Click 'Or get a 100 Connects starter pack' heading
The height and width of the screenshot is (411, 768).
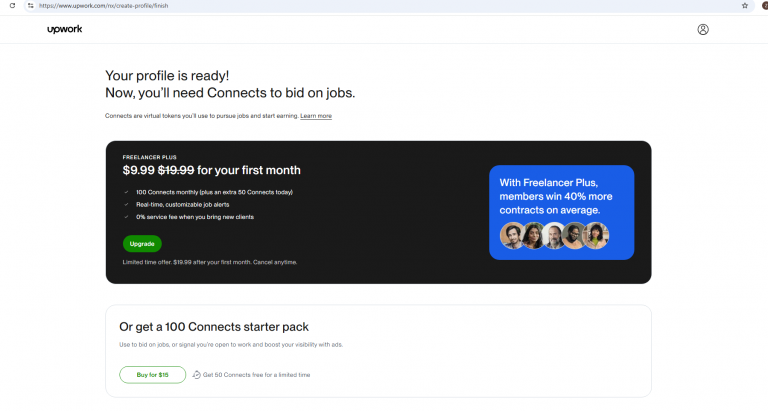click(214, 327)
